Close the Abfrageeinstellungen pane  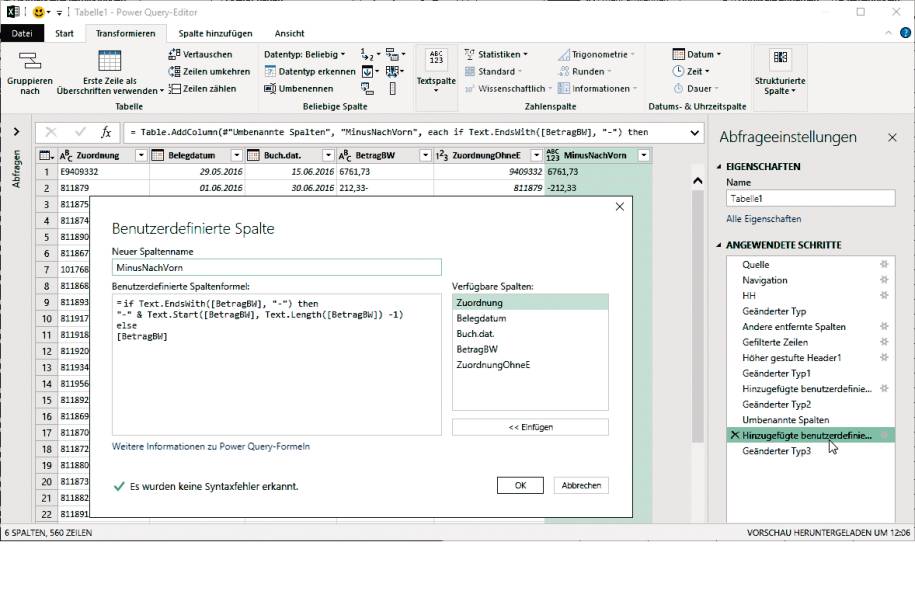tap(892, 138)
